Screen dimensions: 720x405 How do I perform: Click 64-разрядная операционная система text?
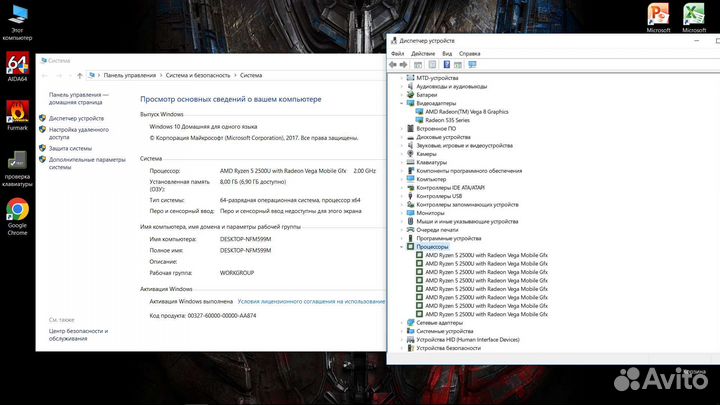pos(290,200)
